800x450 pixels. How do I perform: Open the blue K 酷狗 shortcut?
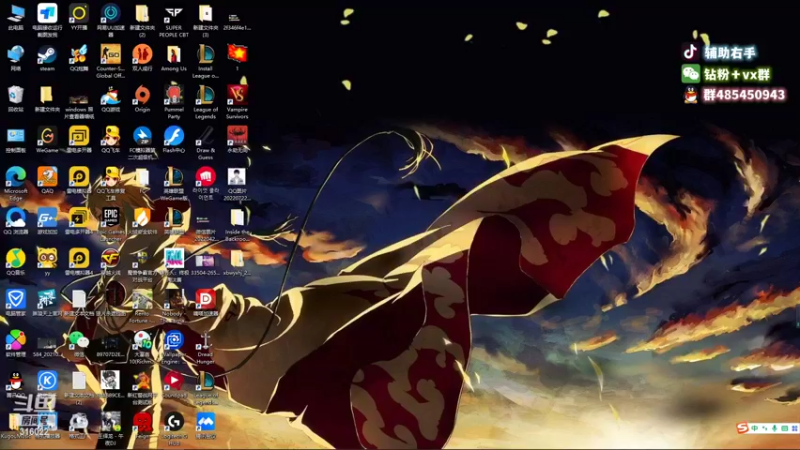coord(47,381)
